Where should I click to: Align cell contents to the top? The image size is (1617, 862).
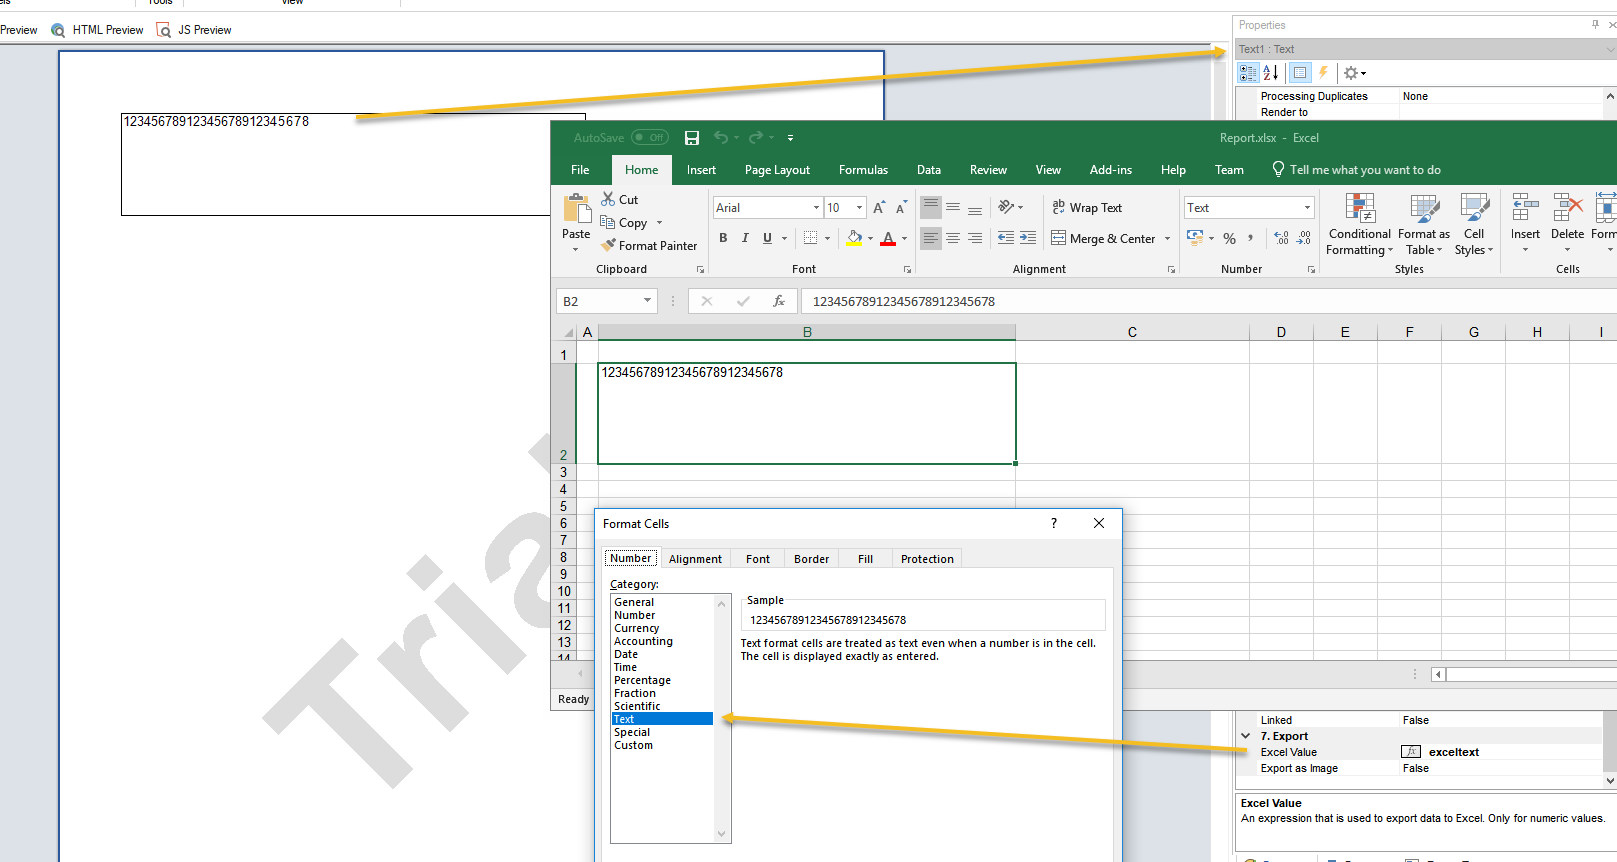tap(931, 207)
